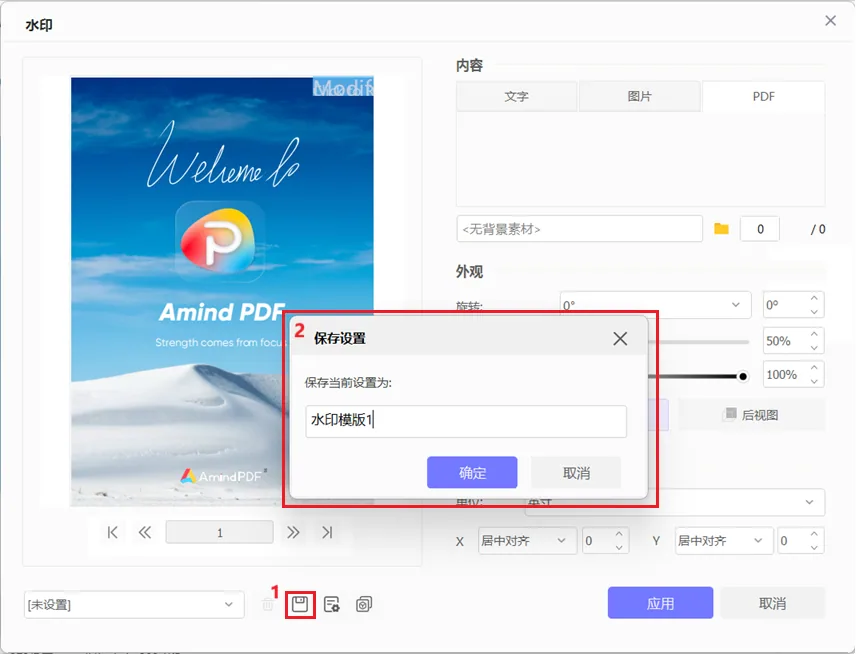The width and height of the screenshot is (856, 654).
Task: Open the yellow folder to browse background file
Action: (x=721, y=229)
